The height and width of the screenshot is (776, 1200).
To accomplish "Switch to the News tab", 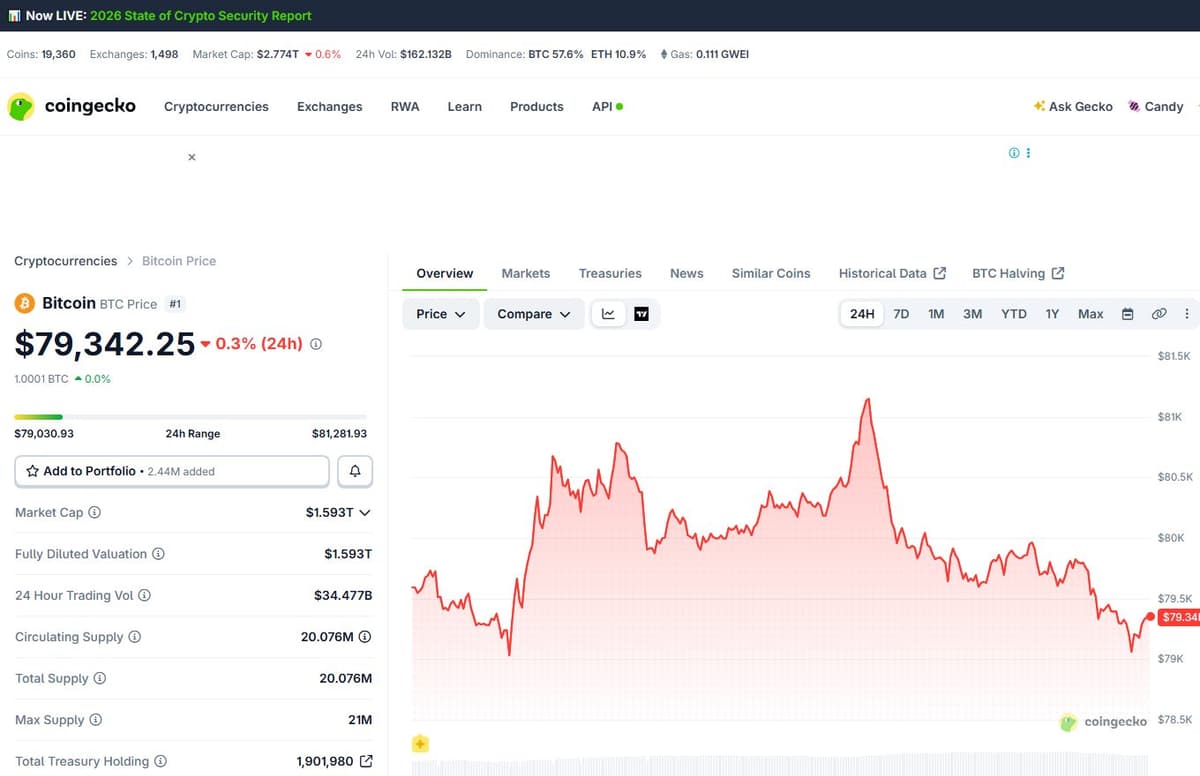I will point(687,273).
